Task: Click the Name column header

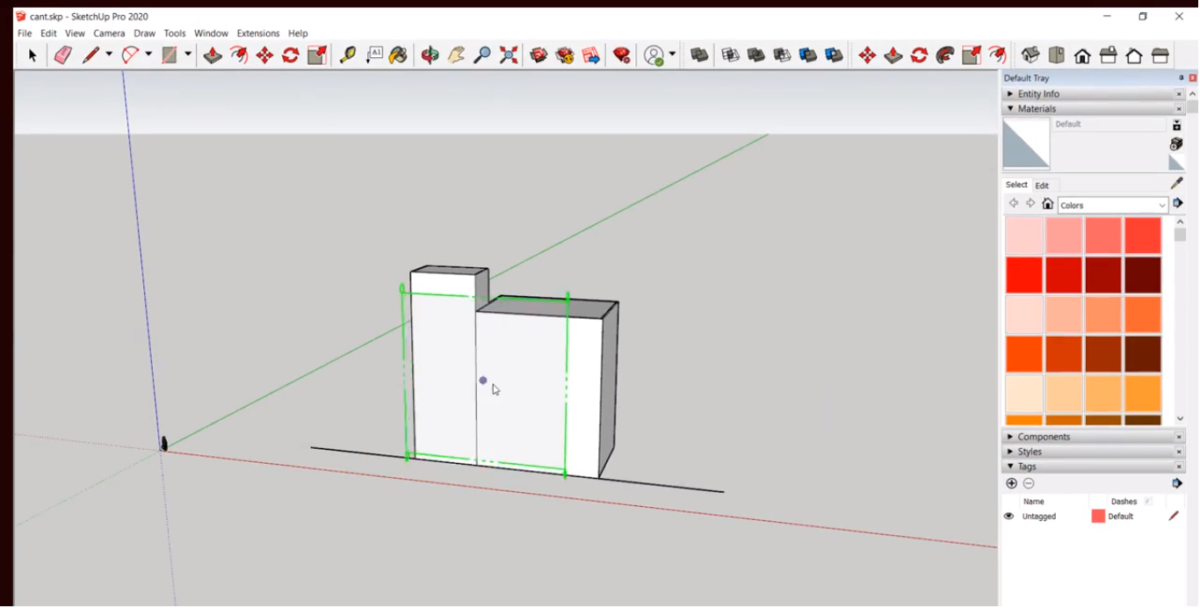Action: pos(1034,501)
